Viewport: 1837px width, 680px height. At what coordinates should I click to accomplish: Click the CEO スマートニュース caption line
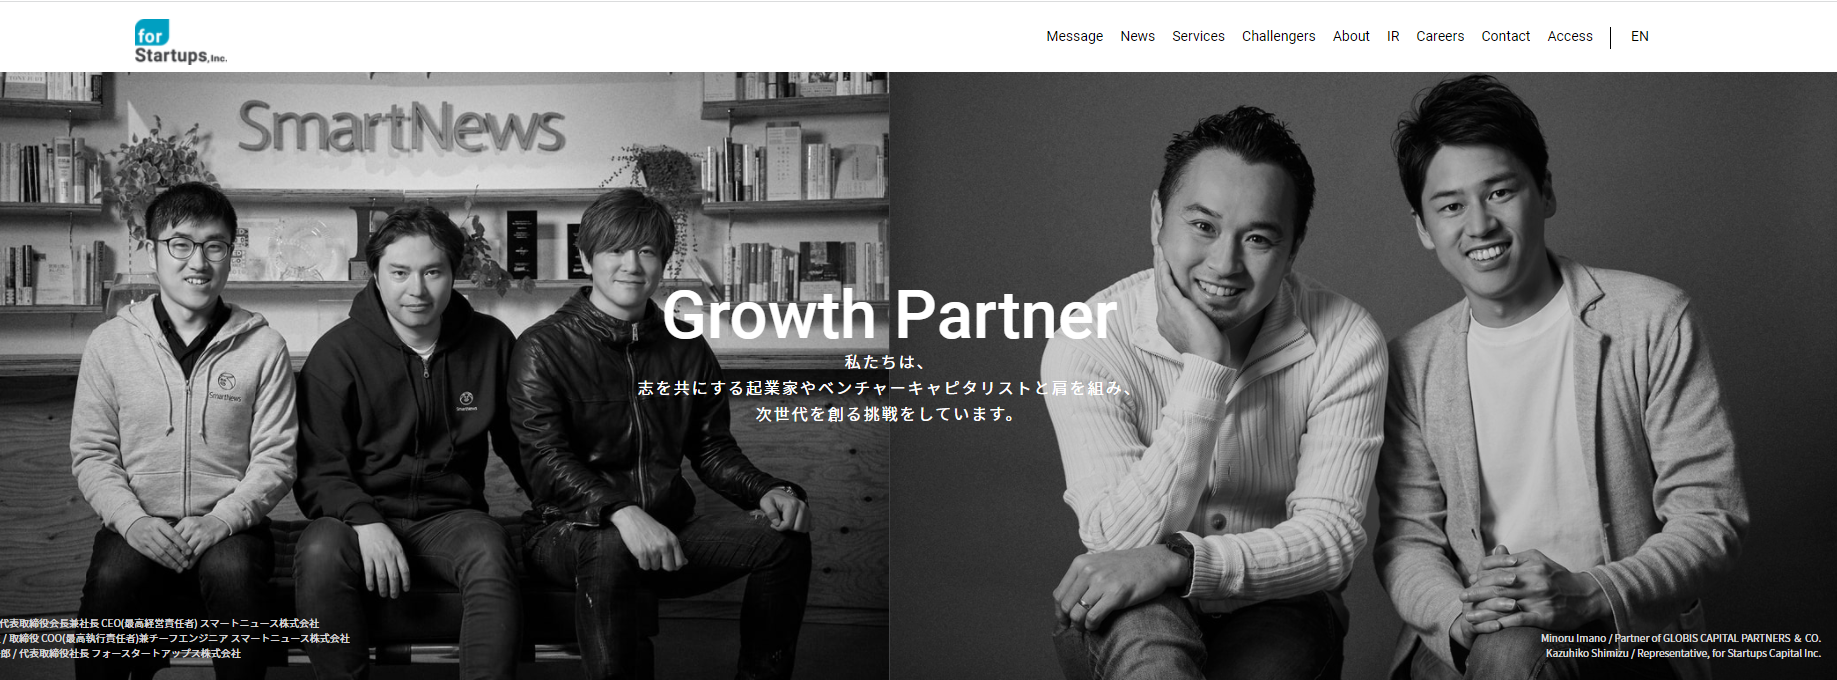(x=160, y=623)
